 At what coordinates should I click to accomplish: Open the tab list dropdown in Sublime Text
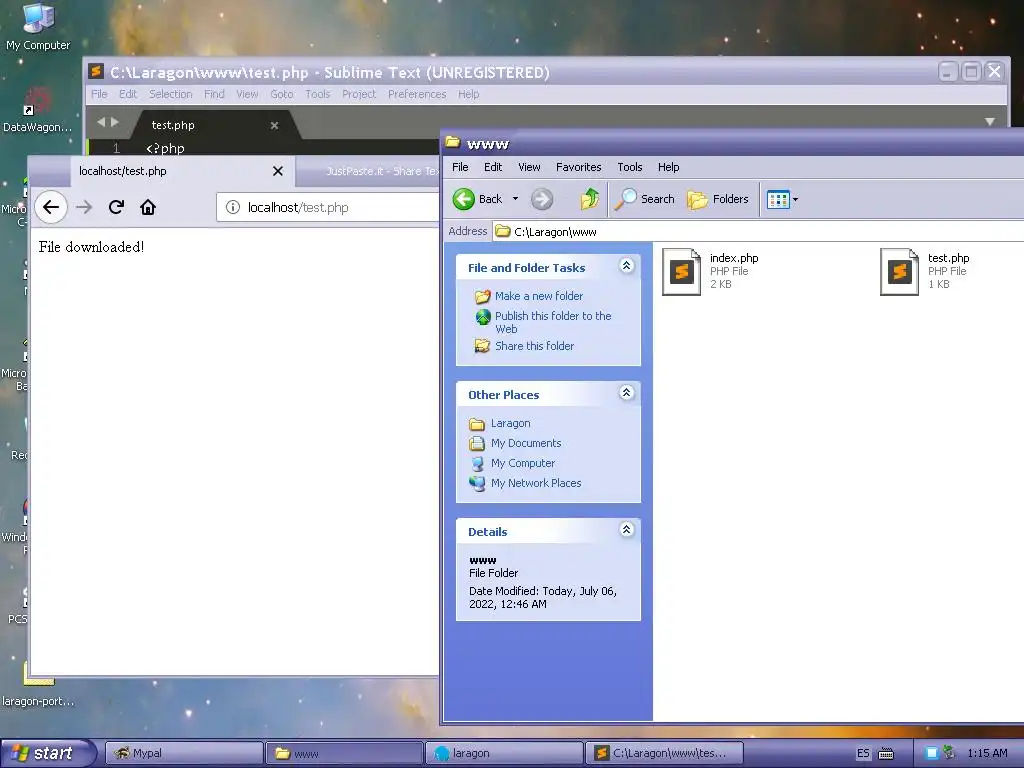tap(990, 121)
